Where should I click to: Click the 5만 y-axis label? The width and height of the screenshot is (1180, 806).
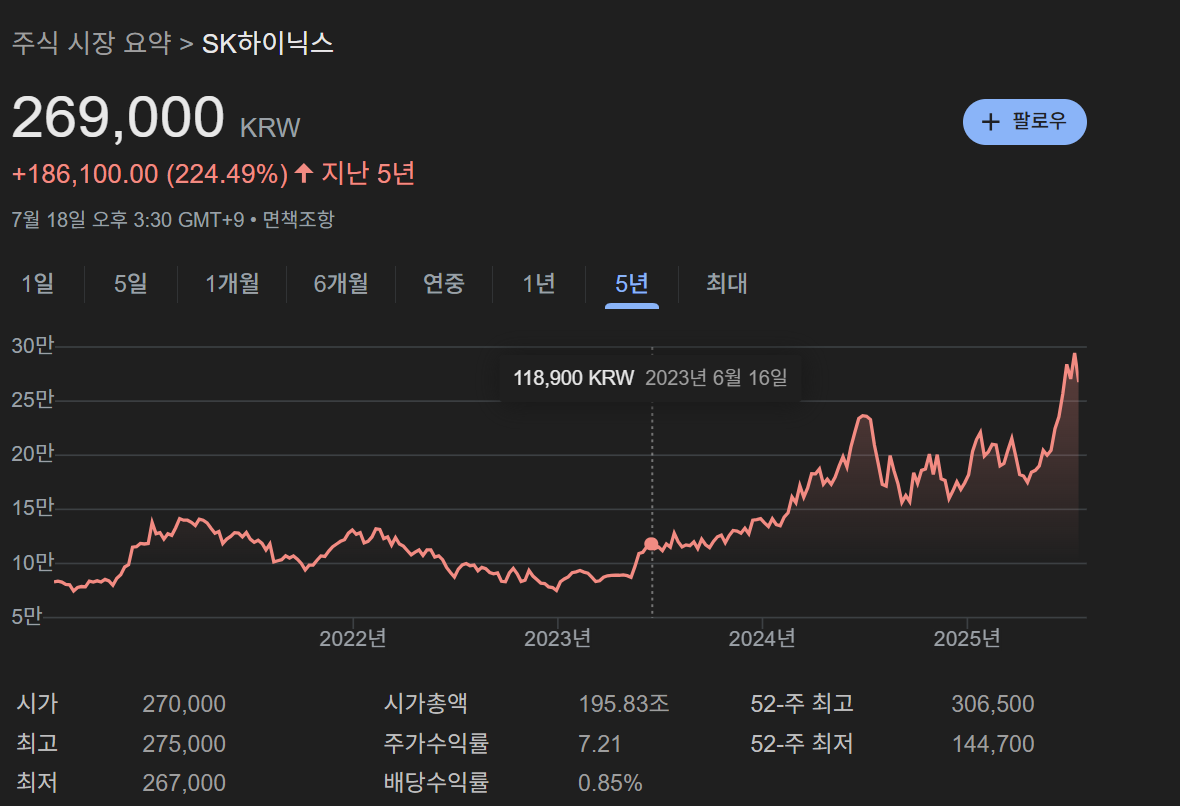click(27, 616)
